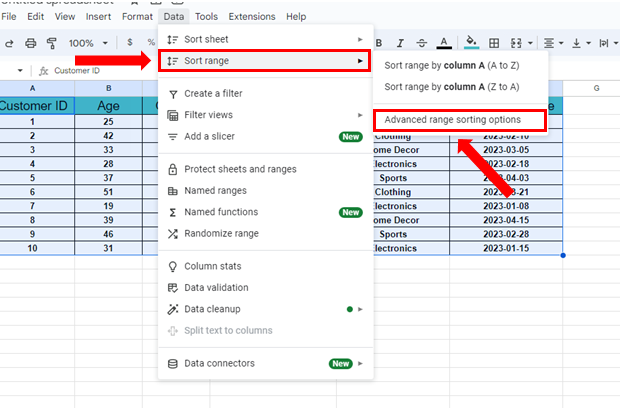This screenshot has width=621, height=410.
Task: Open Horizontal align dropdown arrow
Action: (x=561, y=43)
